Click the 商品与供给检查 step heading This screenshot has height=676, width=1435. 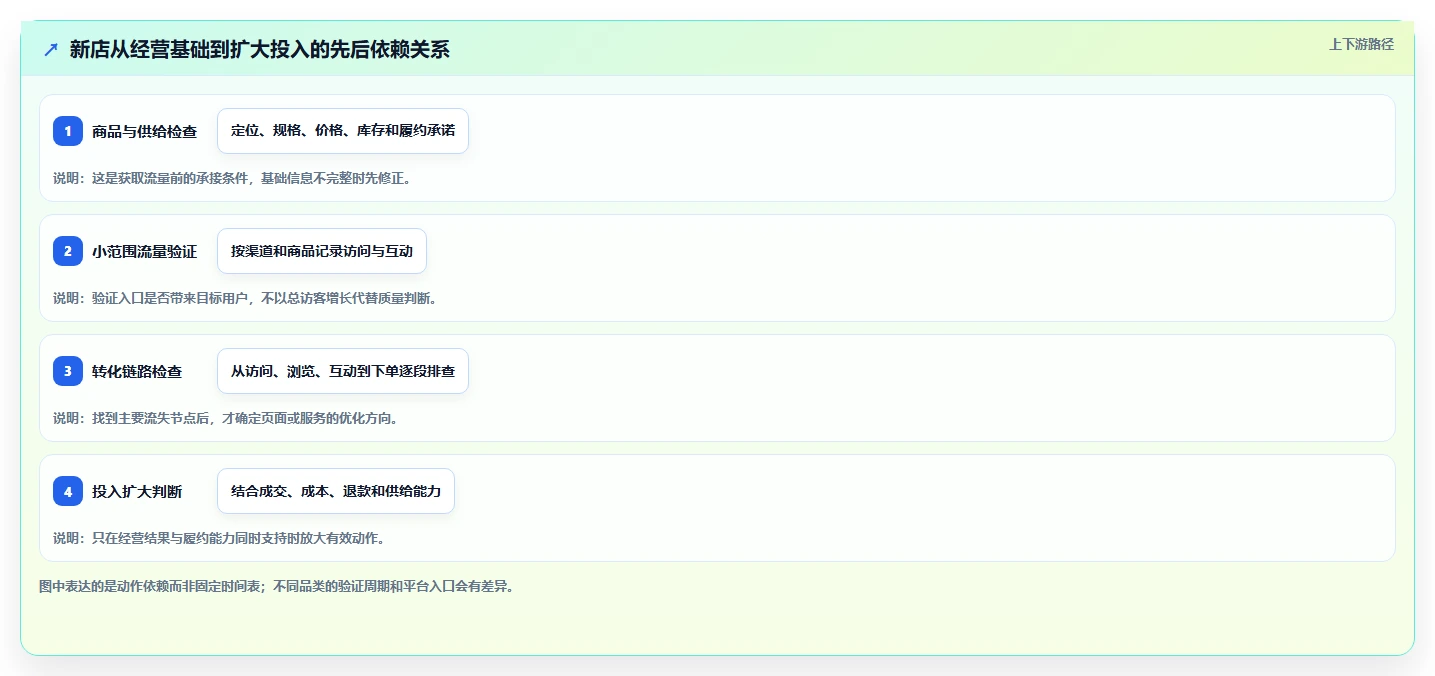click(144, 131)
